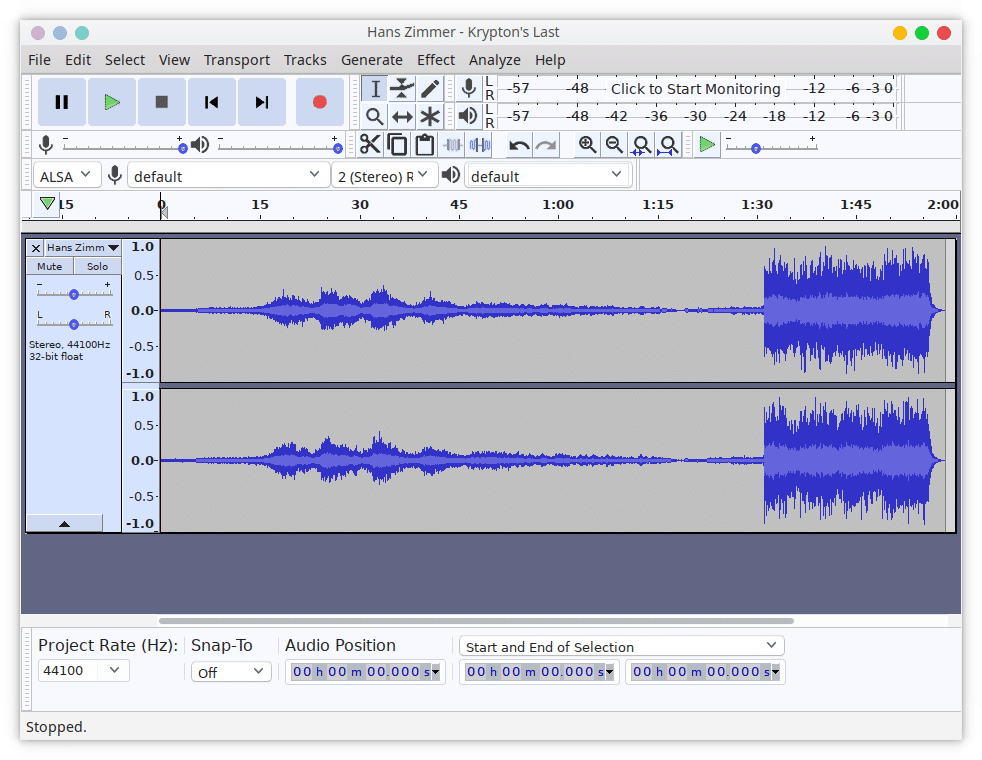The image size is (982, 760).
Task: Paste with the clipboard icon
Action: tap(425, 145)
